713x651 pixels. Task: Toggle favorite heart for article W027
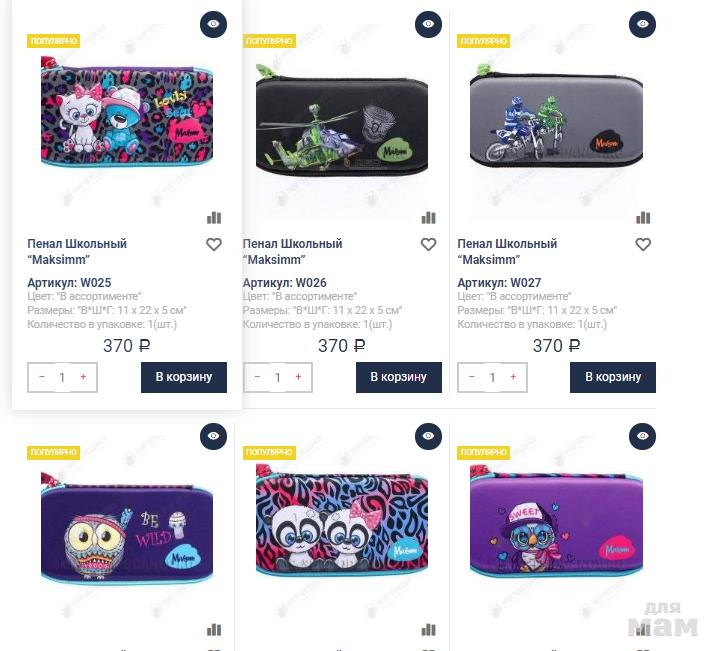pos(643,245)
